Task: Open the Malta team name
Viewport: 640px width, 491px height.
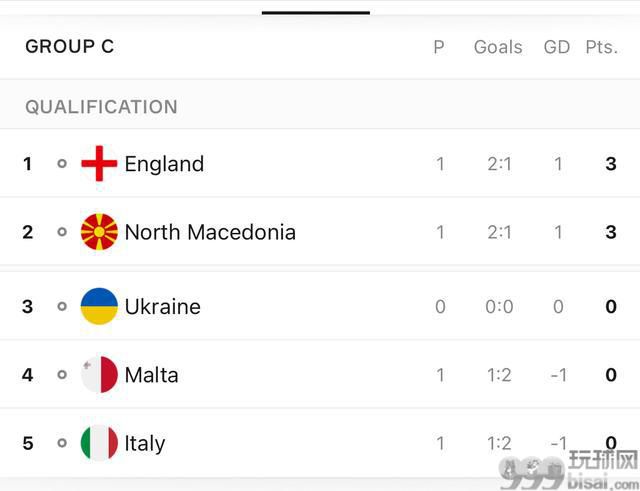Action: click(151, 375)
